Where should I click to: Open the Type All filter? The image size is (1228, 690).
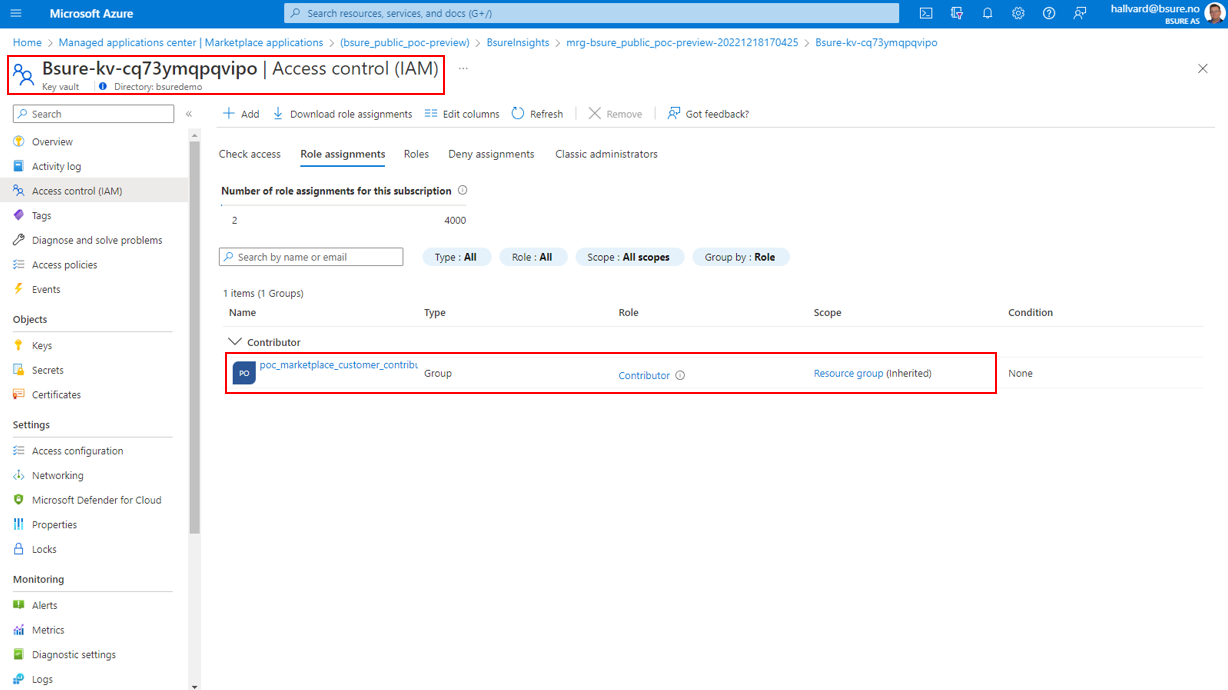(x=455, y=257)
